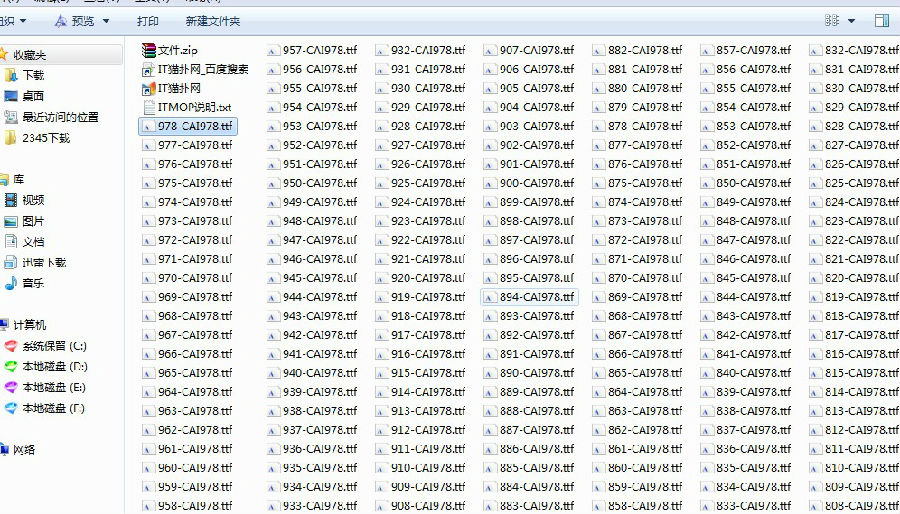Click the 收藏夹 star icon
Viewport: 900px width, 514px height.
click(4, 54)
